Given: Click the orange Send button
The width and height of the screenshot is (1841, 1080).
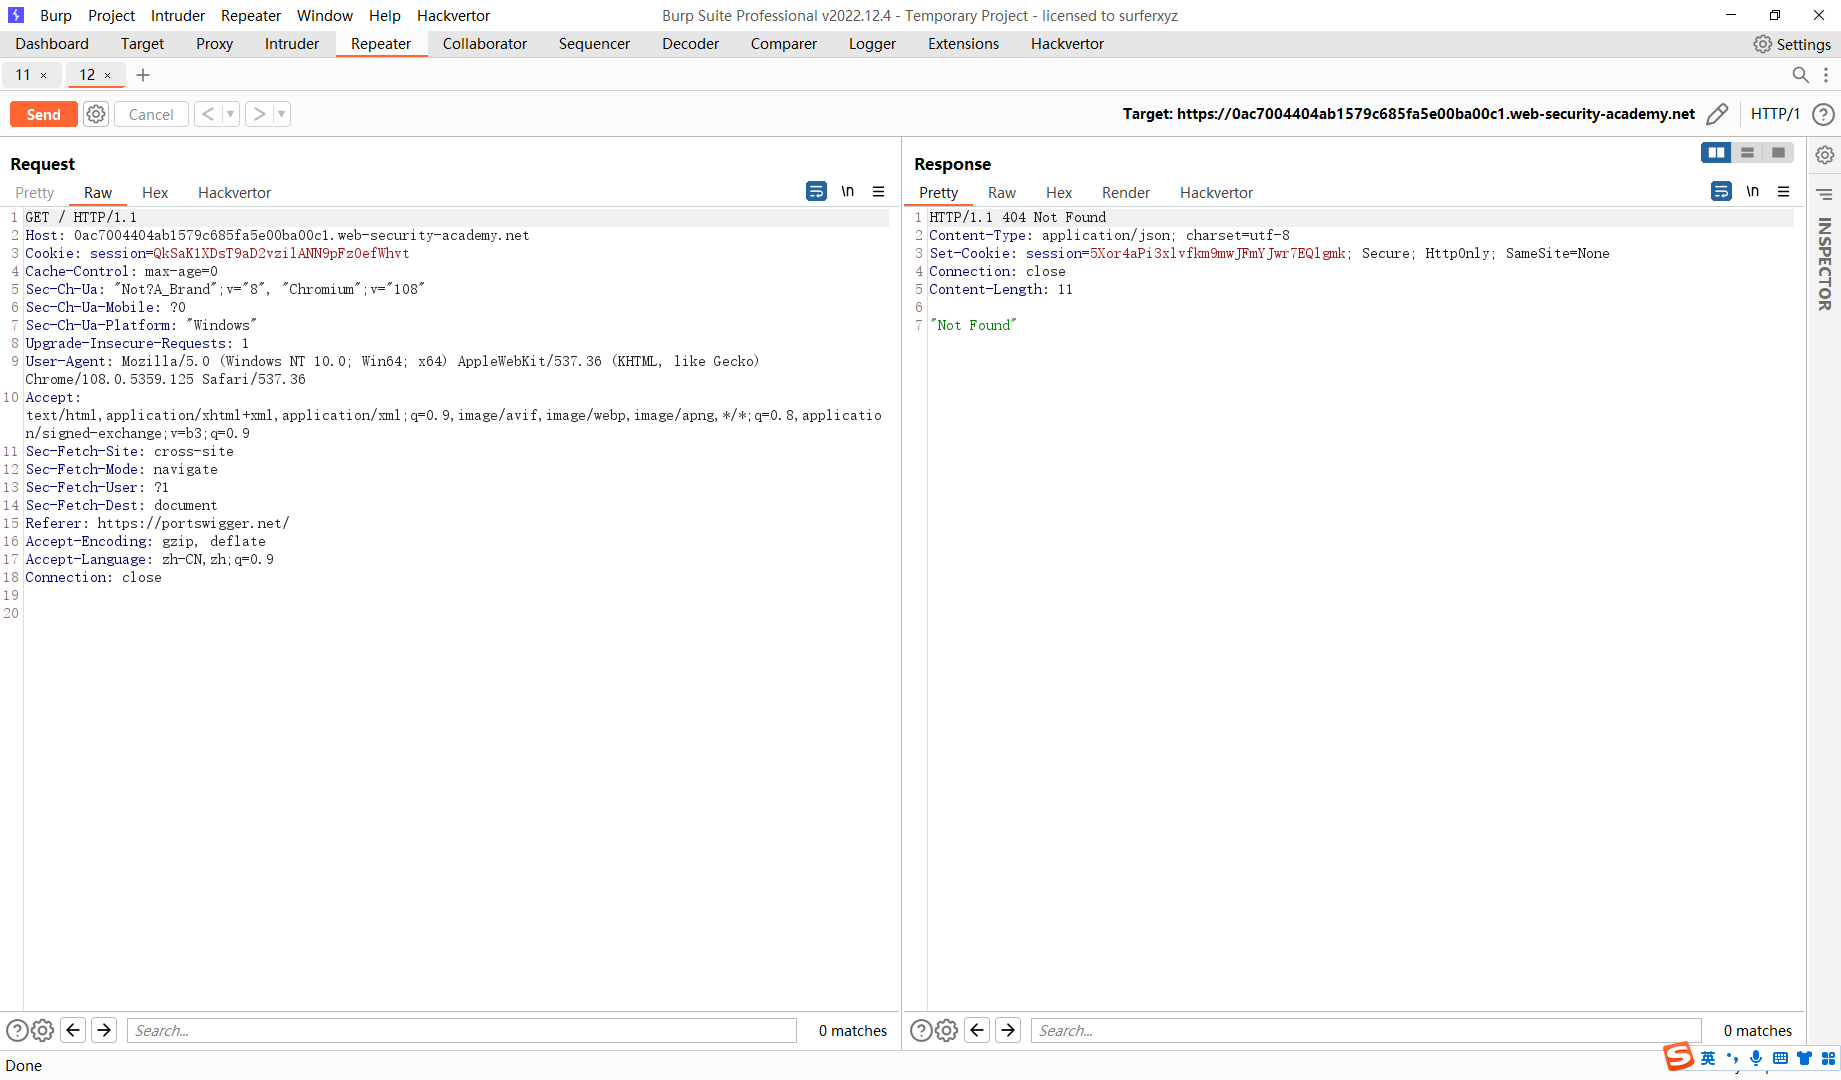Looking at the screenshot, I should 43,114.
